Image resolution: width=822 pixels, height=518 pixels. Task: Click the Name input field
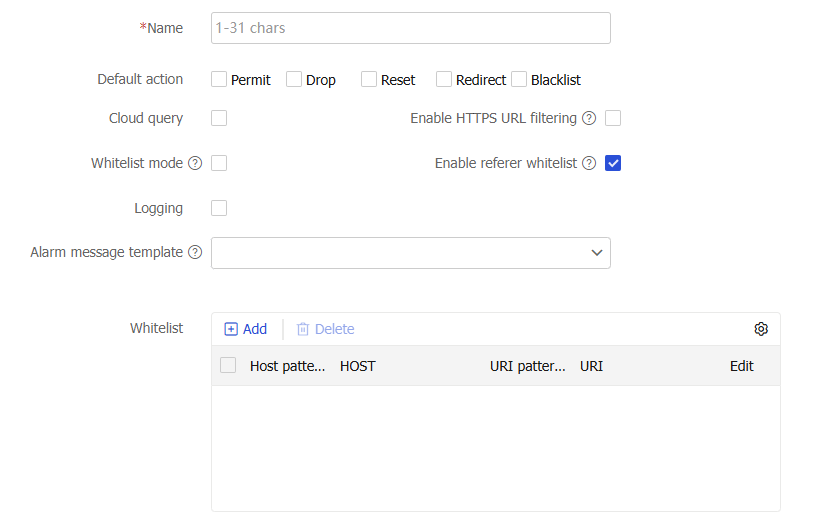click(410, 28)
